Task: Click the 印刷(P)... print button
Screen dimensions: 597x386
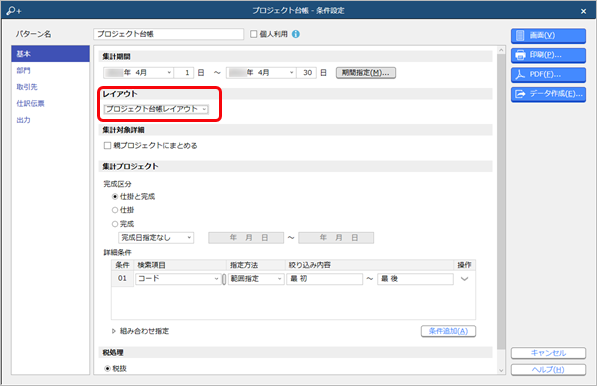Action: coord(548,55)
